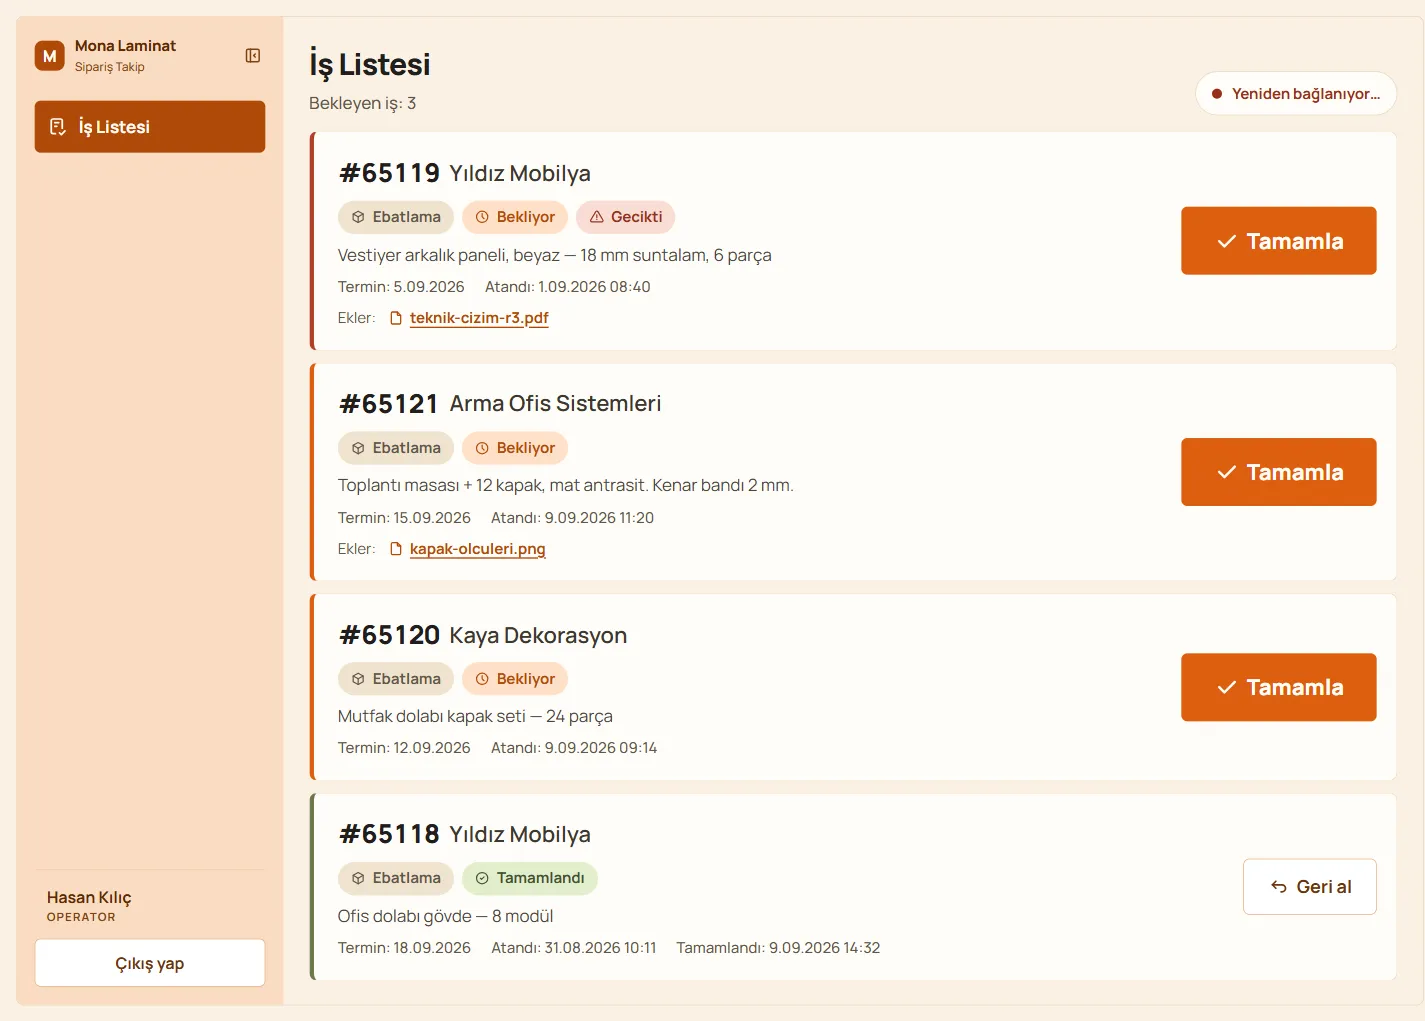Click the İş Listesi page heading
The height and width of the screenshot is (1021, 1425).
coord(370,64)
